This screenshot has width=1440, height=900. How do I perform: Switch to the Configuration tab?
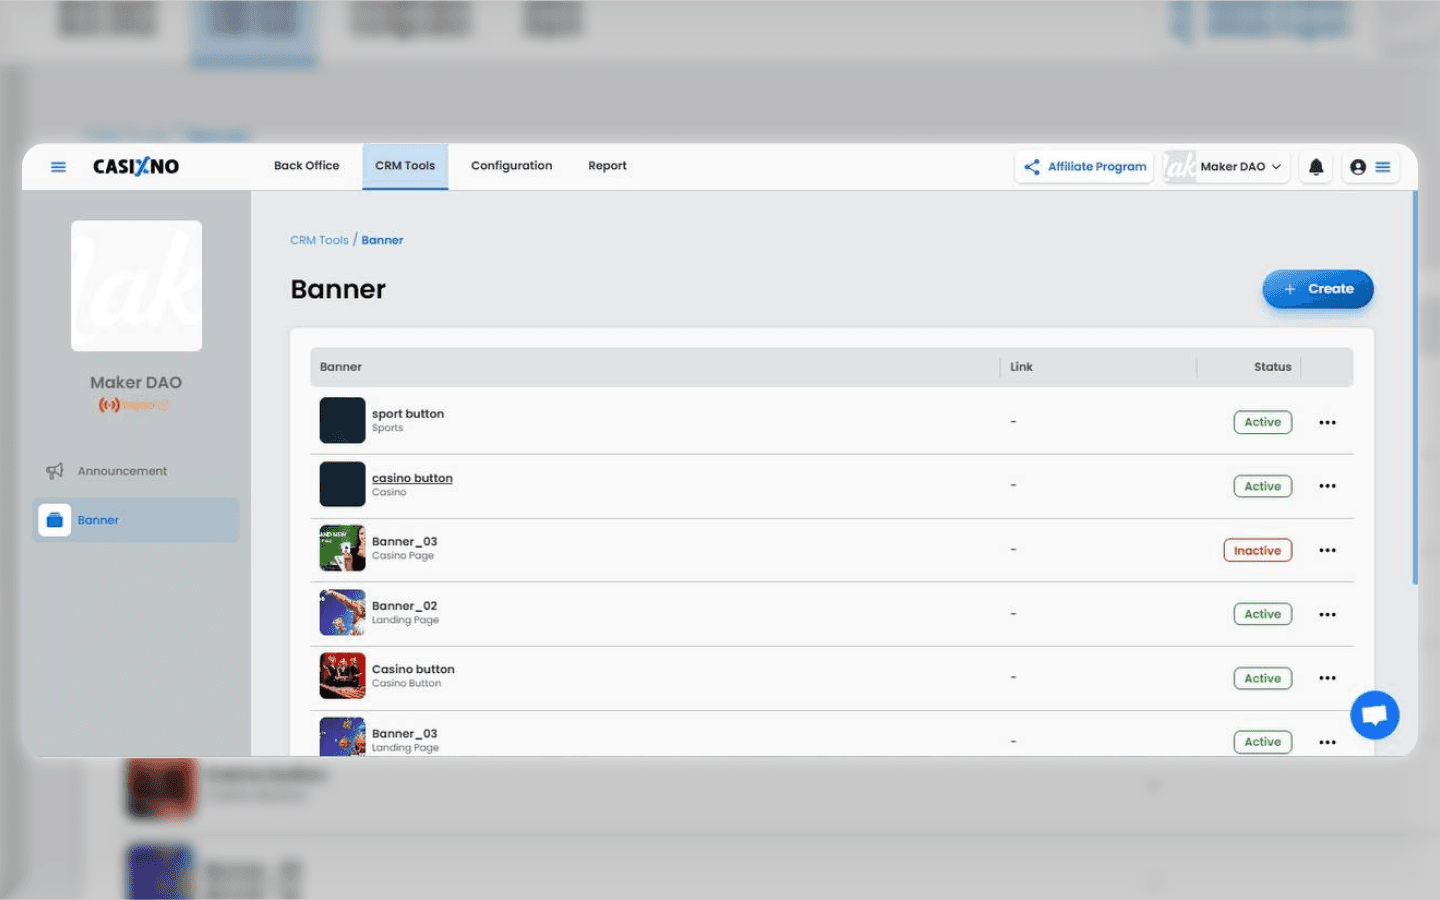[x=511, y=166]
